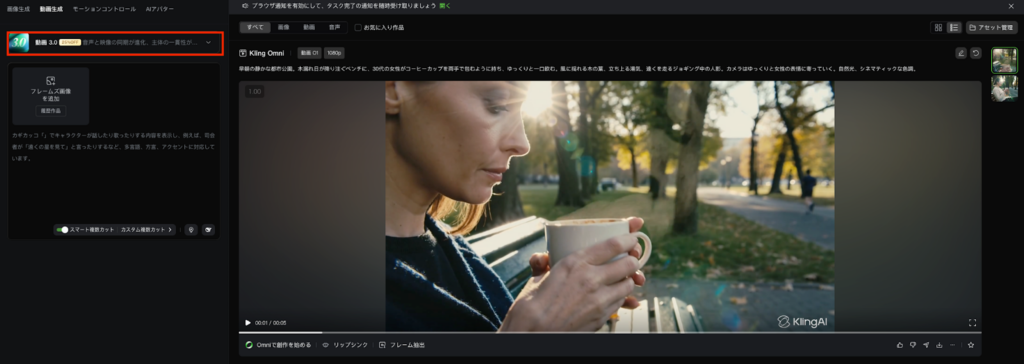The width and height of the screenshot is (1024, 364).
Task: Click the 00:01 / 00:05 time display
Action: [x=270, y=323]
